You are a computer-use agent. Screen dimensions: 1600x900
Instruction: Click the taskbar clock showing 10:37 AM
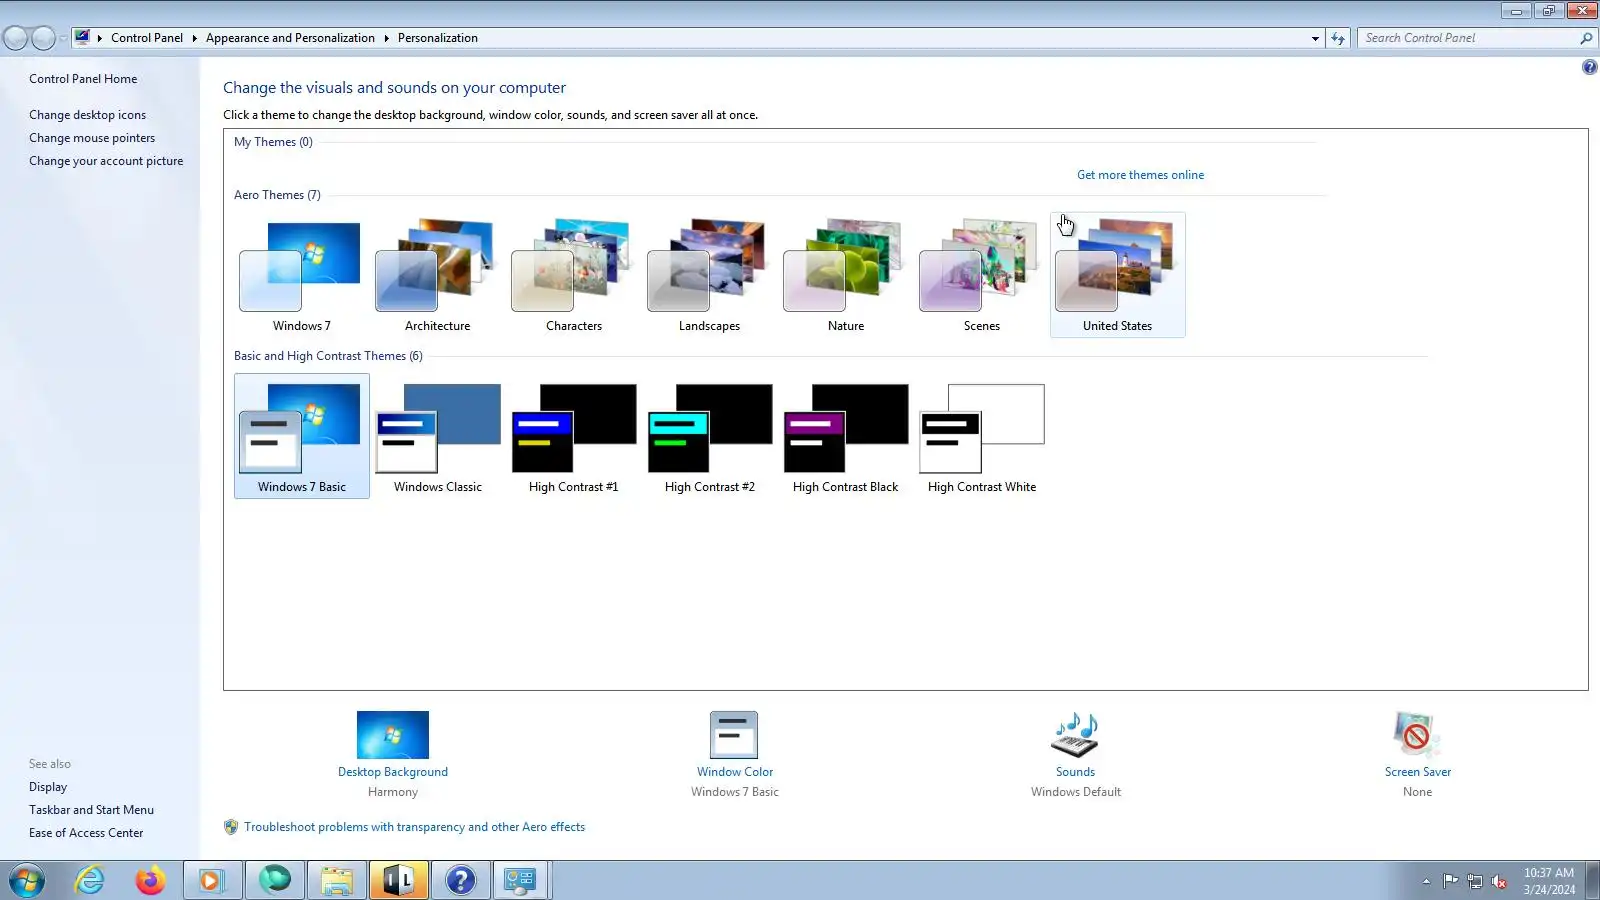point(1549,881)
